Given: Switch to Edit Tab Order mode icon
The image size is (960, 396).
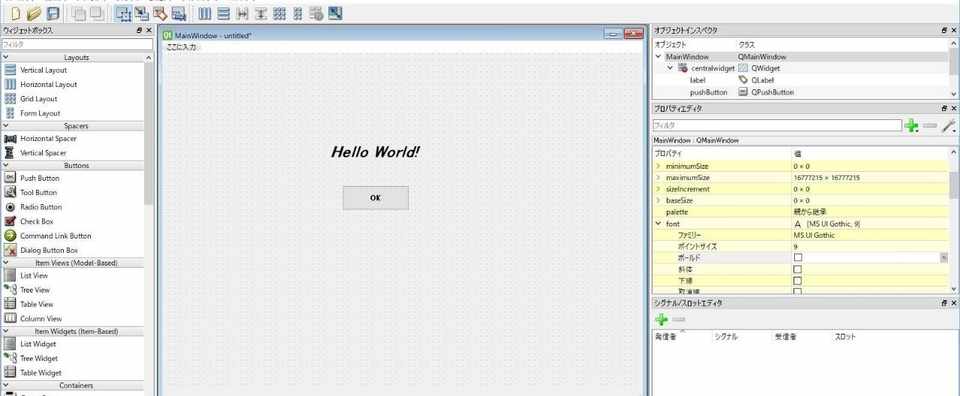Looking at the screenshot, I should click(x=179, y=13).
